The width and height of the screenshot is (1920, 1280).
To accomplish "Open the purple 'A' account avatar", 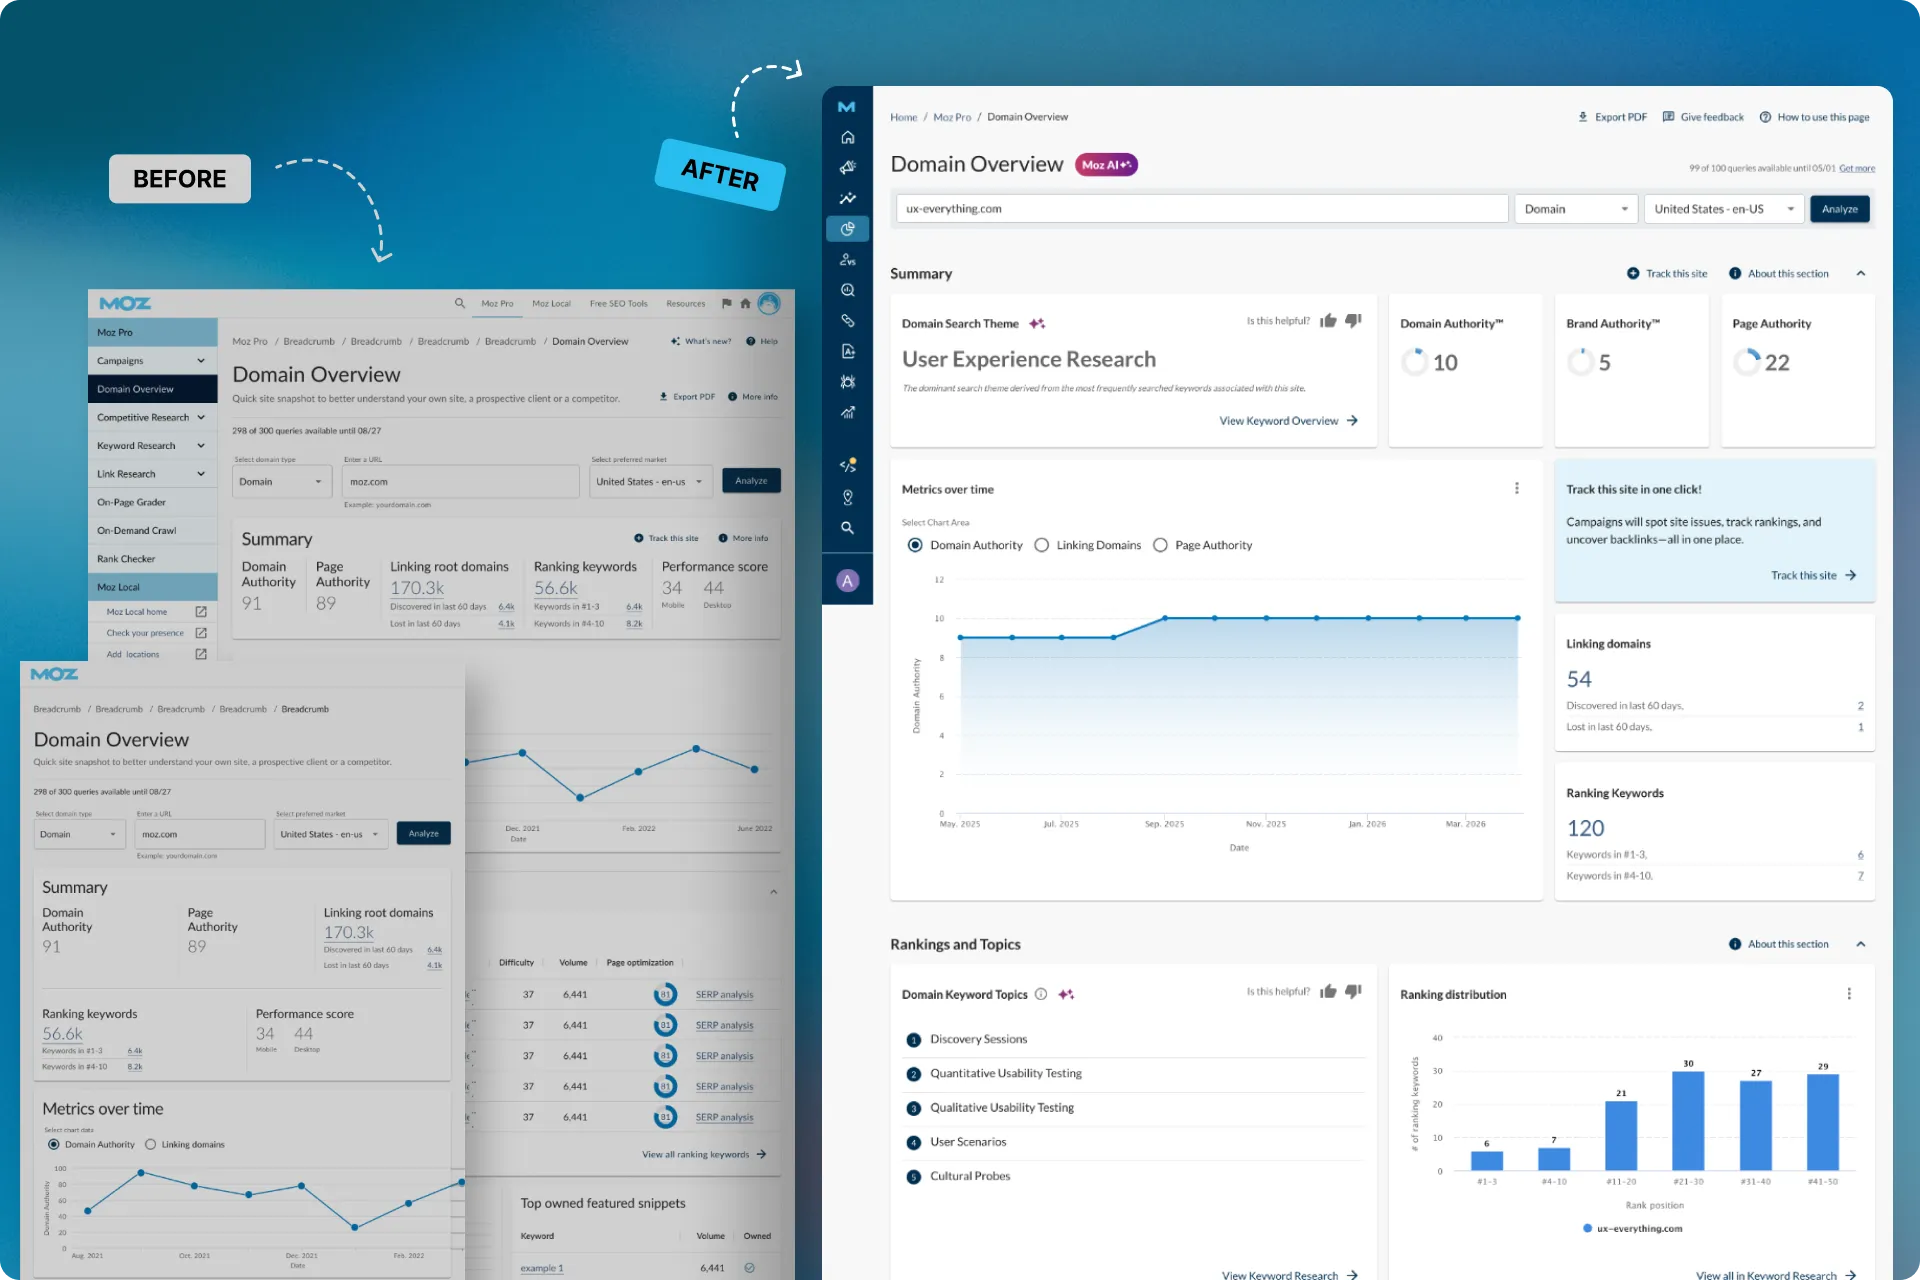I will (847, 581).
